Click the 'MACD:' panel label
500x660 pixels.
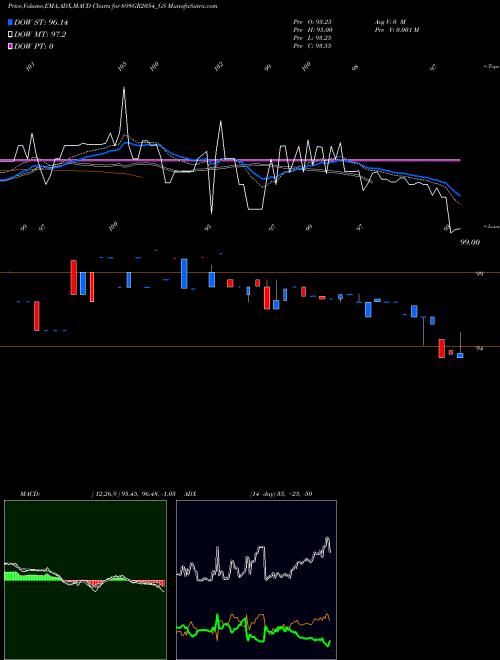(30, 494)
